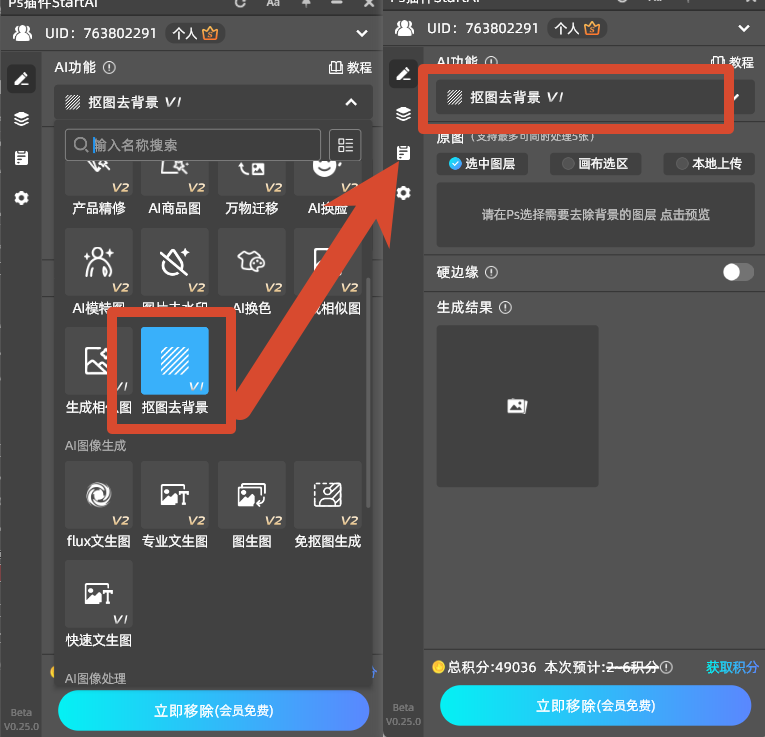Collapse the 抠图去背景 V1 dropdown in left panel
This screenshot has width=765, height=737.
(x=213, y=102)
